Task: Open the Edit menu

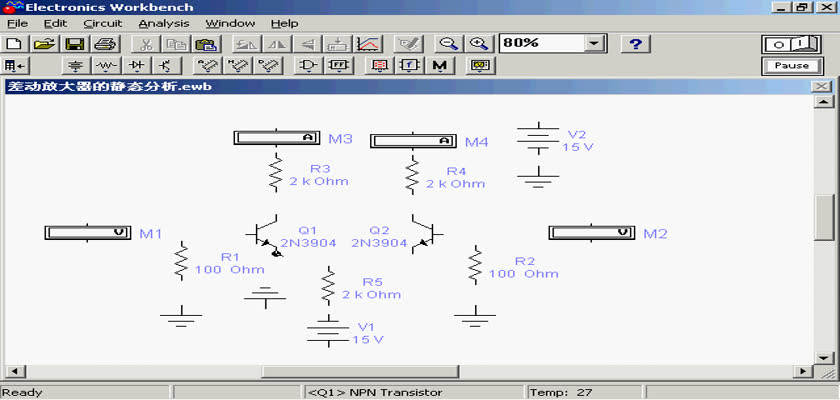Action: [55, 24]
